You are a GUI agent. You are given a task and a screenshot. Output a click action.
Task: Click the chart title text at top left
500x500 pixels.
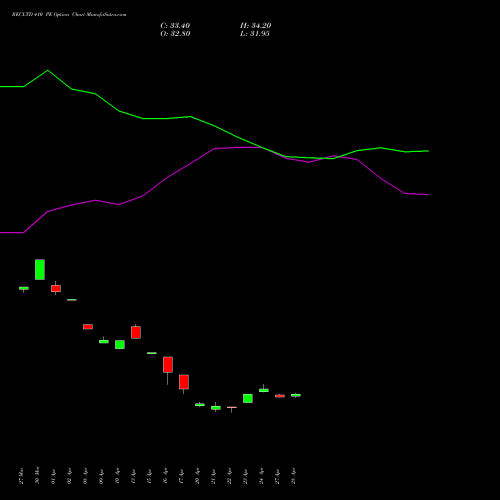tap(69, 15)
